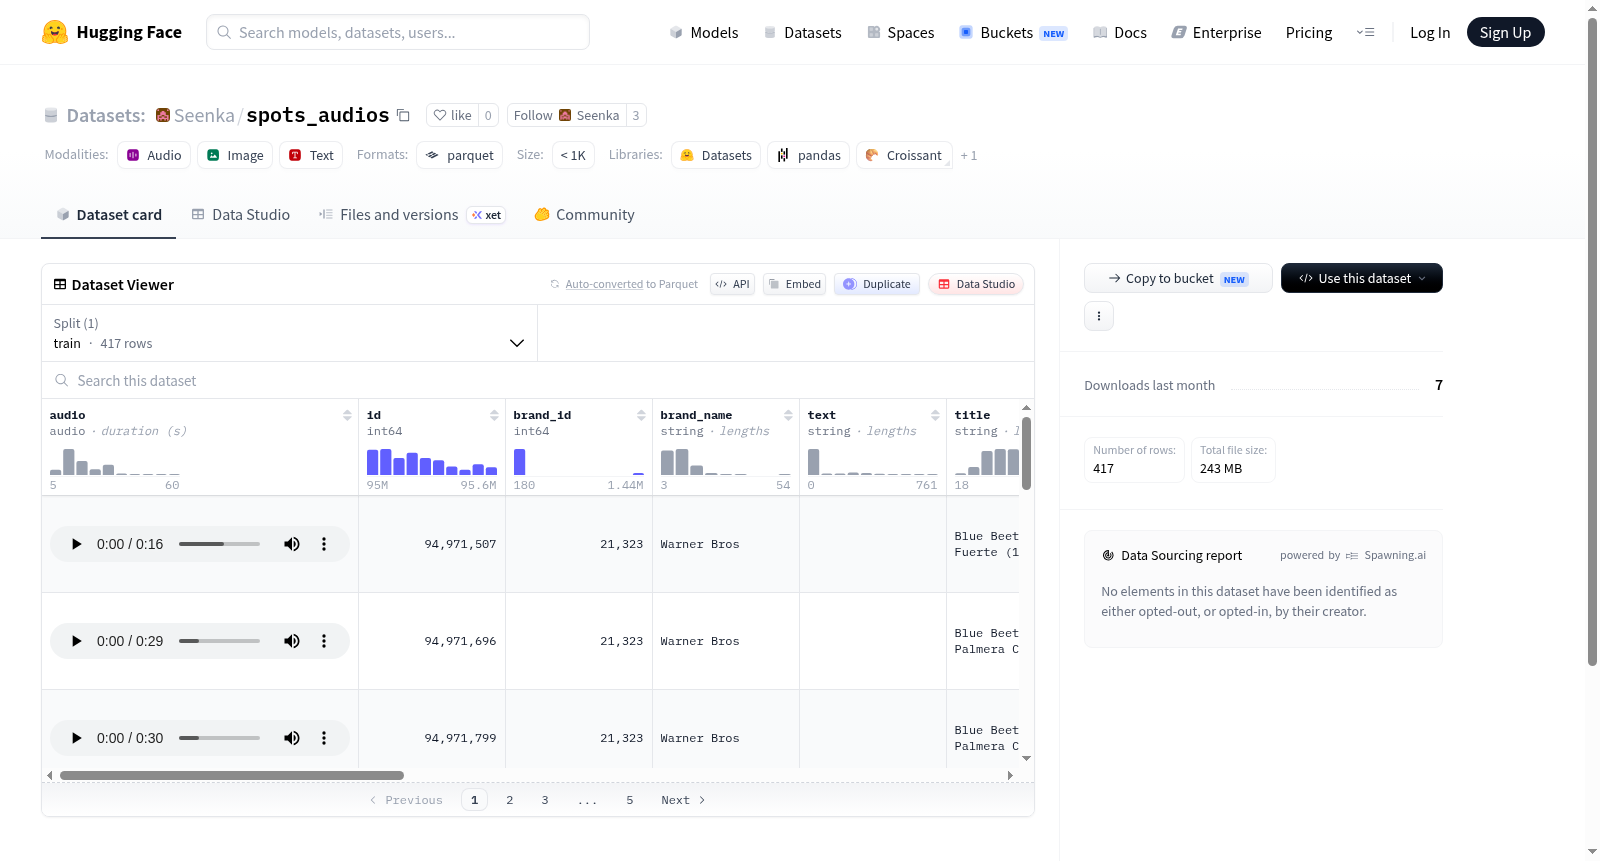Click the Sign Up button
1600x861 pixels.
[1505, 32]
